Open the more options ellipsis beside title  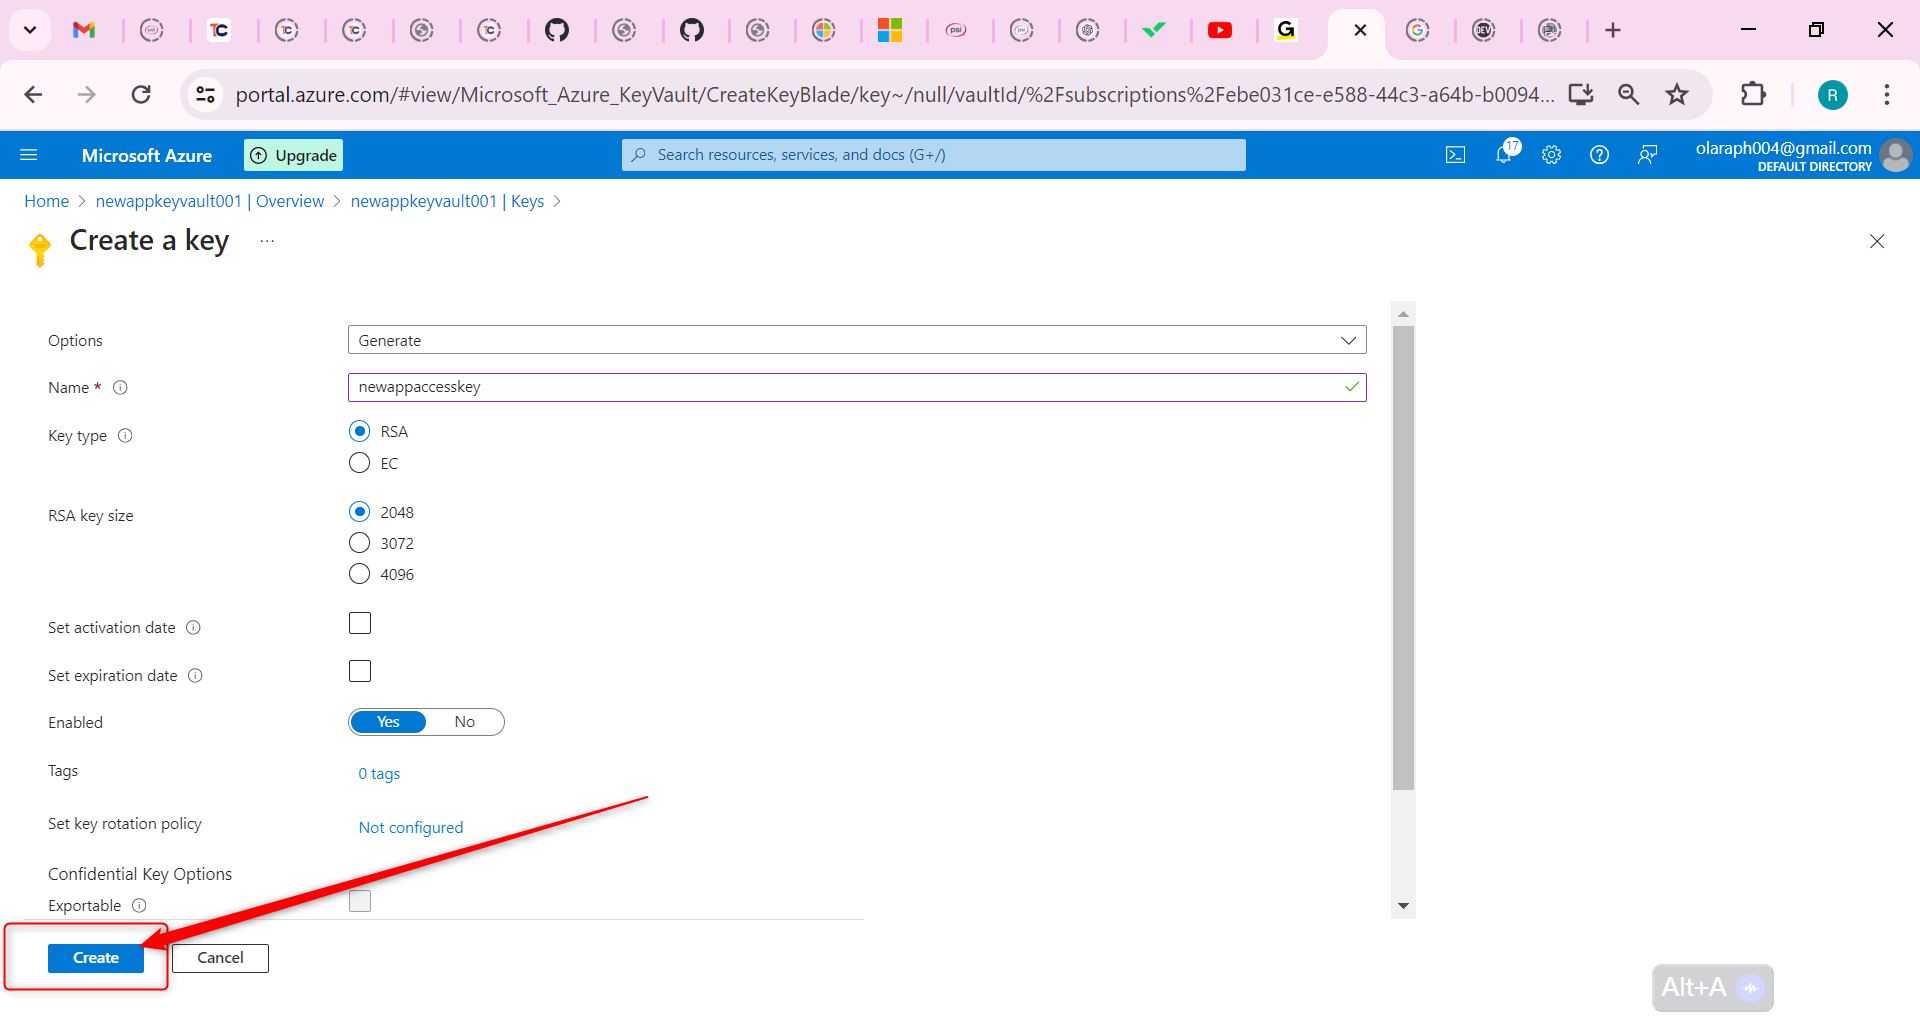267,241
